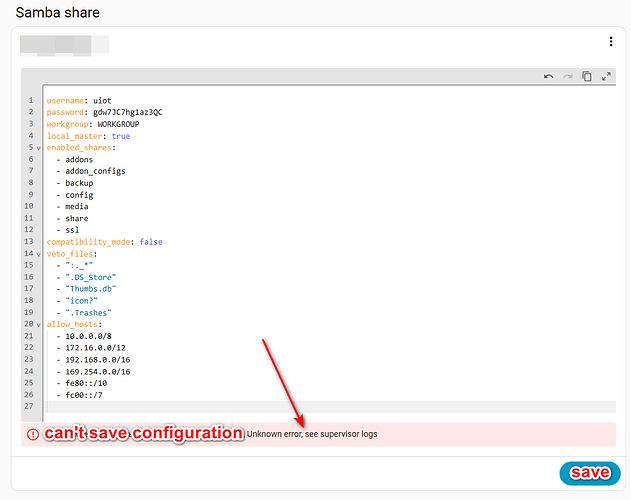Click the "icon?" veto entry
The height and width of the screenshot is (500, 631).
point(81,301)
